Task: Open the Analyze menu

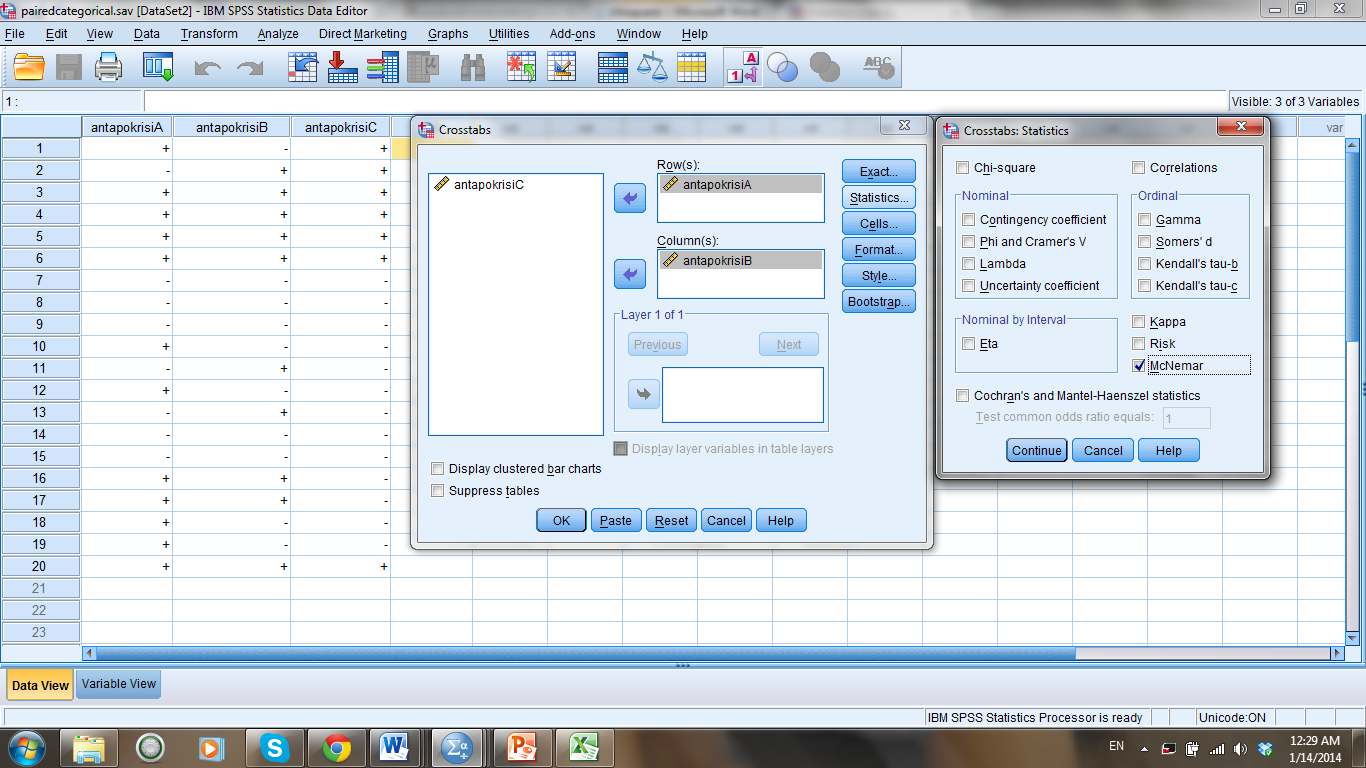Action: [x=278, y=34]
